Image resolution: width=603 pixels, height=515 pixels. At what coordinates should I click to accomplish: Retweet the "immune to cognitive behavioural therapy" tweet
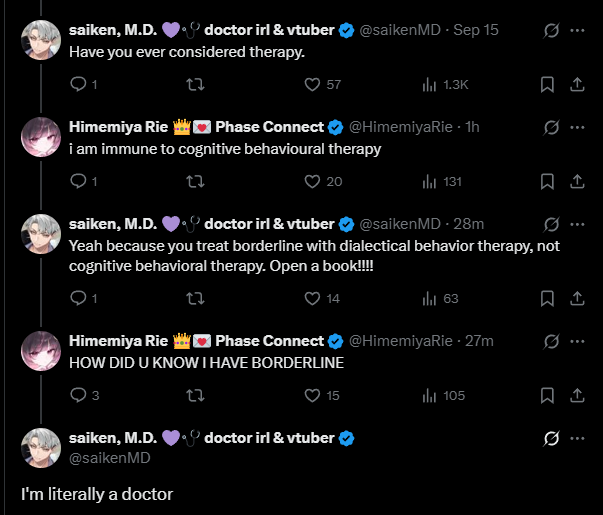pos(196,181)
